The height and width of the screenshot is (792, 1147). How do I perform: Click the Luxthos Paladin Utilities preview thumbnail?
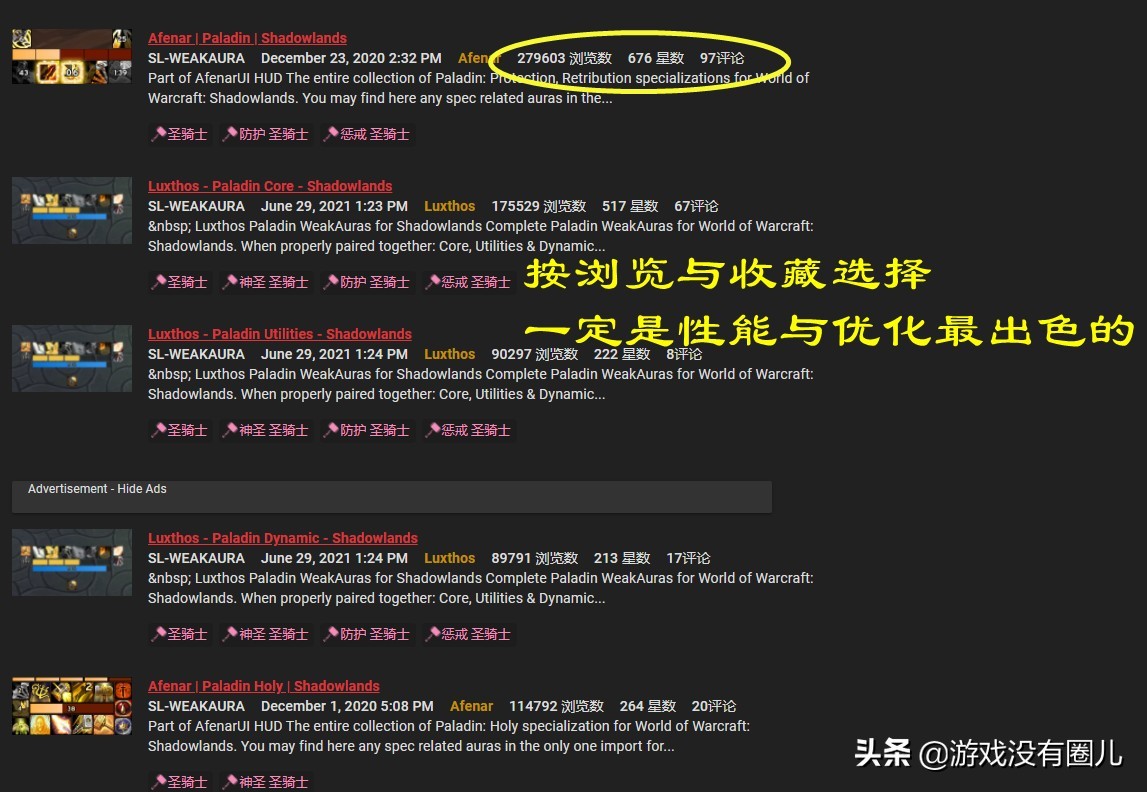[72, 358]
